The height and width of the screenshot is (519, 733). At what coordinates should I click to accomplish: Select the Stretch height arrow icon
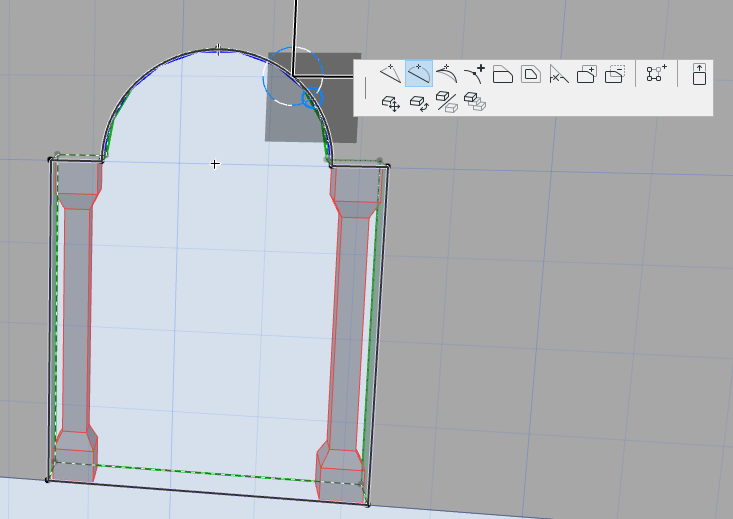point(699,74)
